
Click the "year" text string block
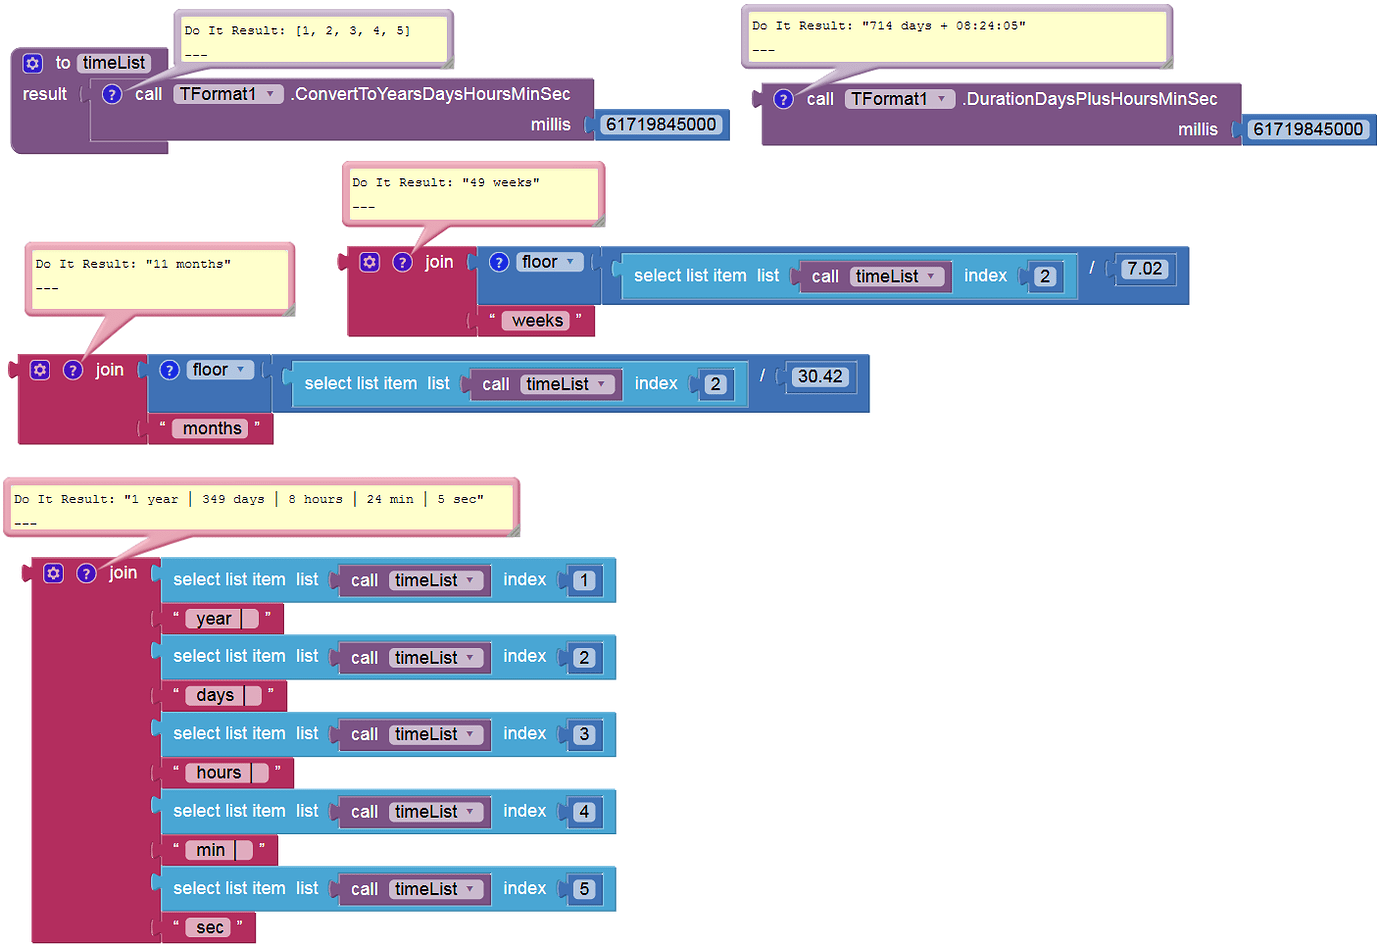pos(222,619)
